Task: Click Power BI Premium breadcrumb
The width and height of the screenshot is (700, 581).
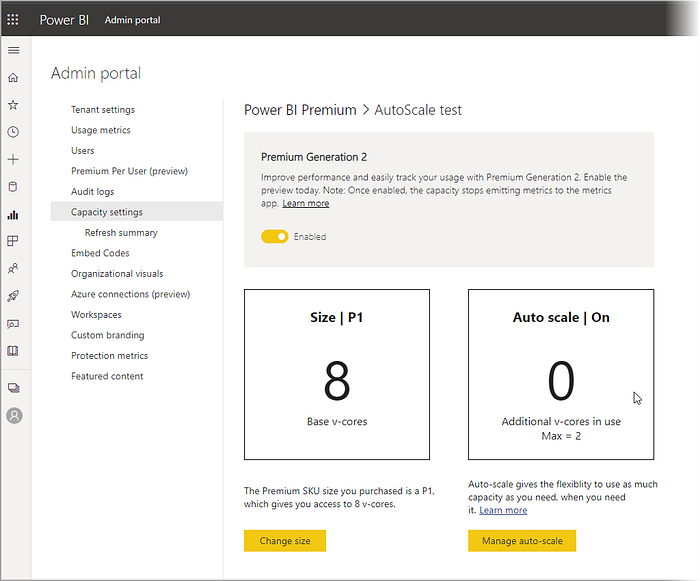Action: 300,110
